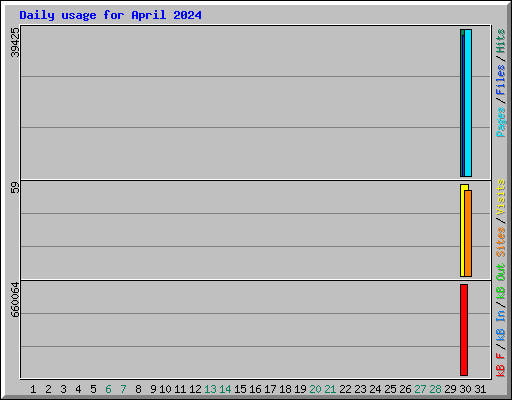Click the red kB F bar for day 30
The image size is (512, 400).
click(464, 330)
